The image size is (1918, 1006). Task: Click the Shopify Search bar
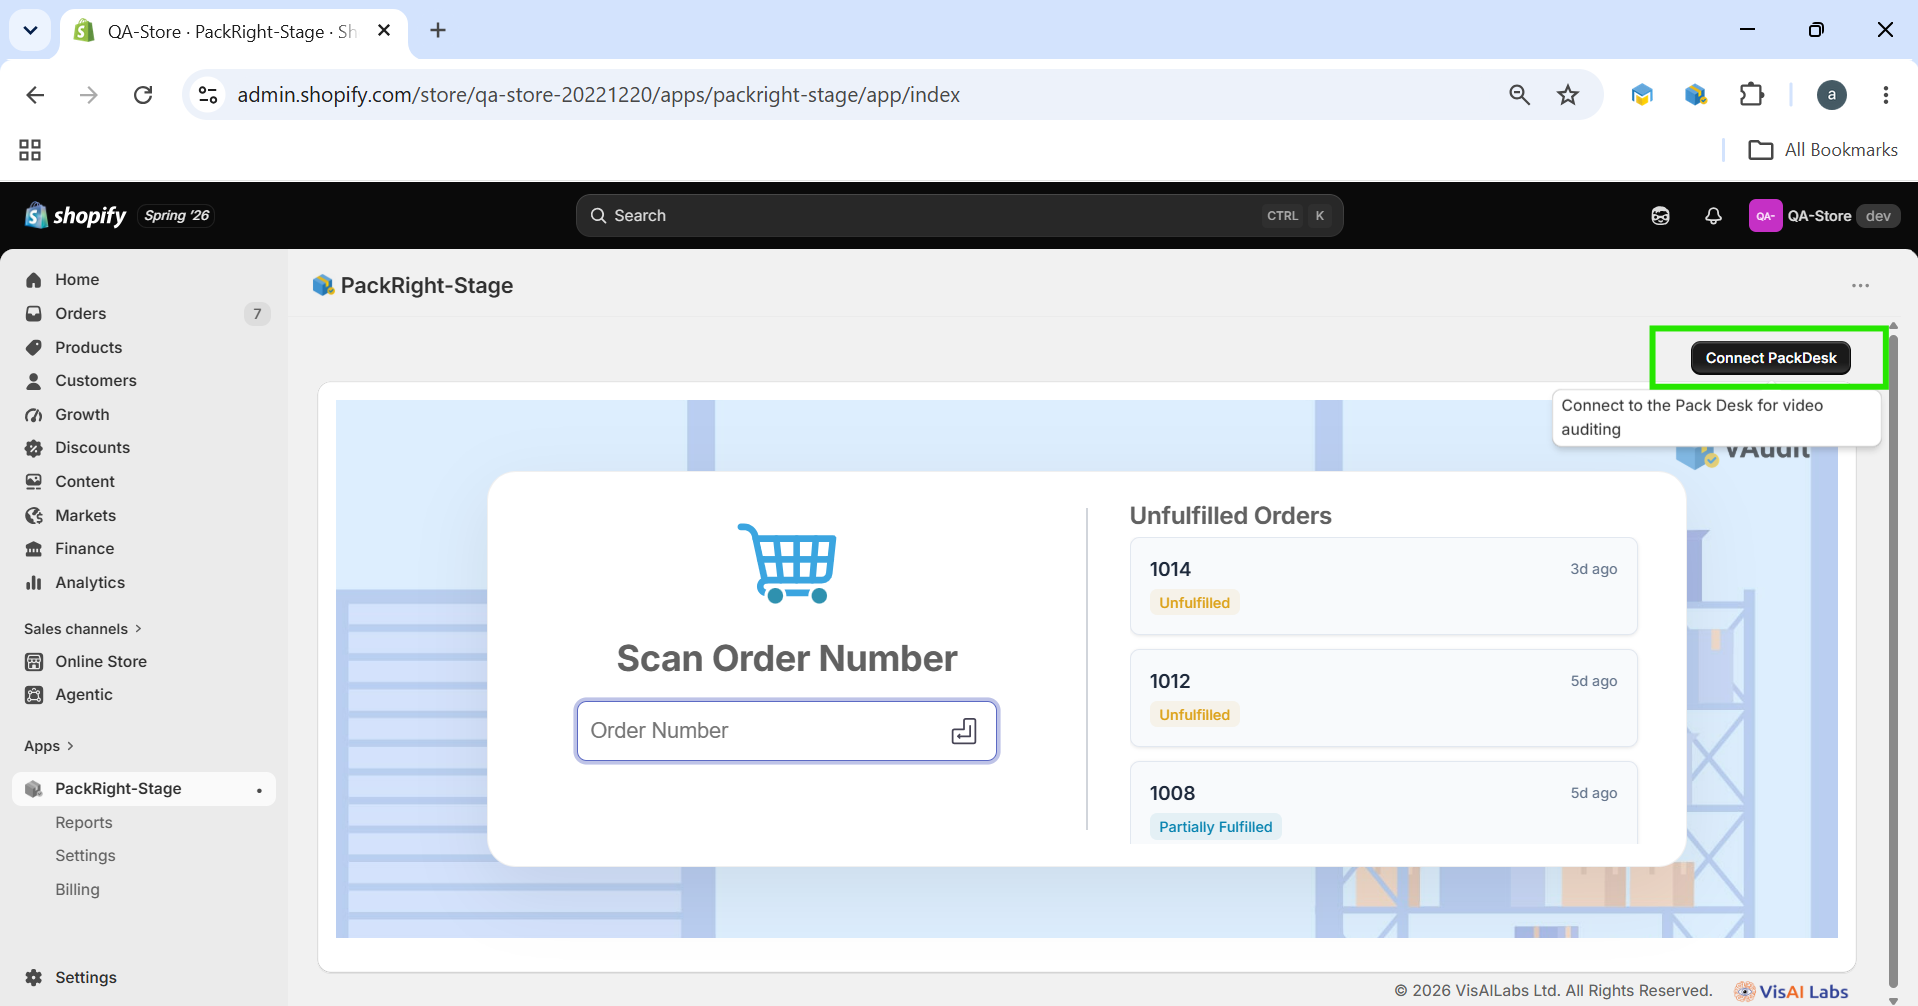point(959,216)
